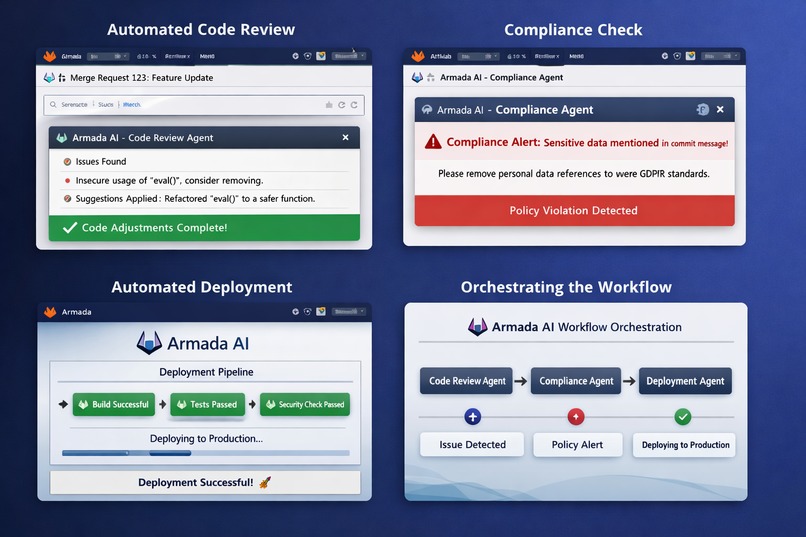Open the project dropdown beside the Code Review window fox logo
The image size is (806, 537).
(x=108, y=56)
